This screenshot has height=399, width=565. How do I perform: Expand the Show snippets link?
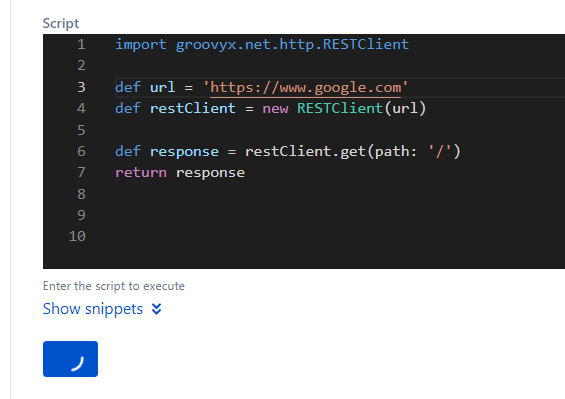(x=93, y=309)
